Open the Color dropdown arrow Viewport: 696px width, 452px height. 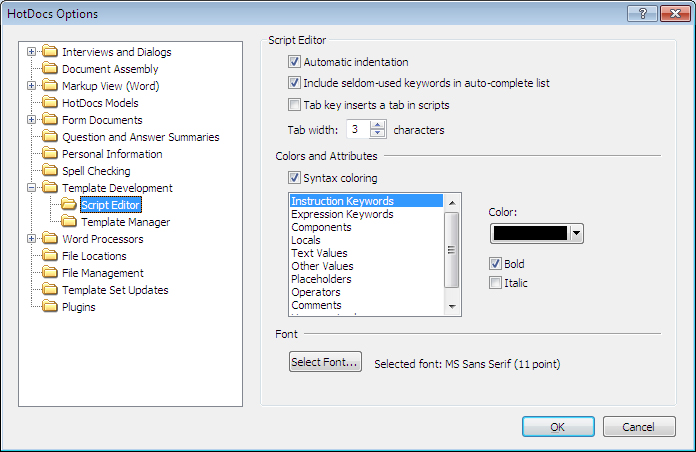[576, 233]
